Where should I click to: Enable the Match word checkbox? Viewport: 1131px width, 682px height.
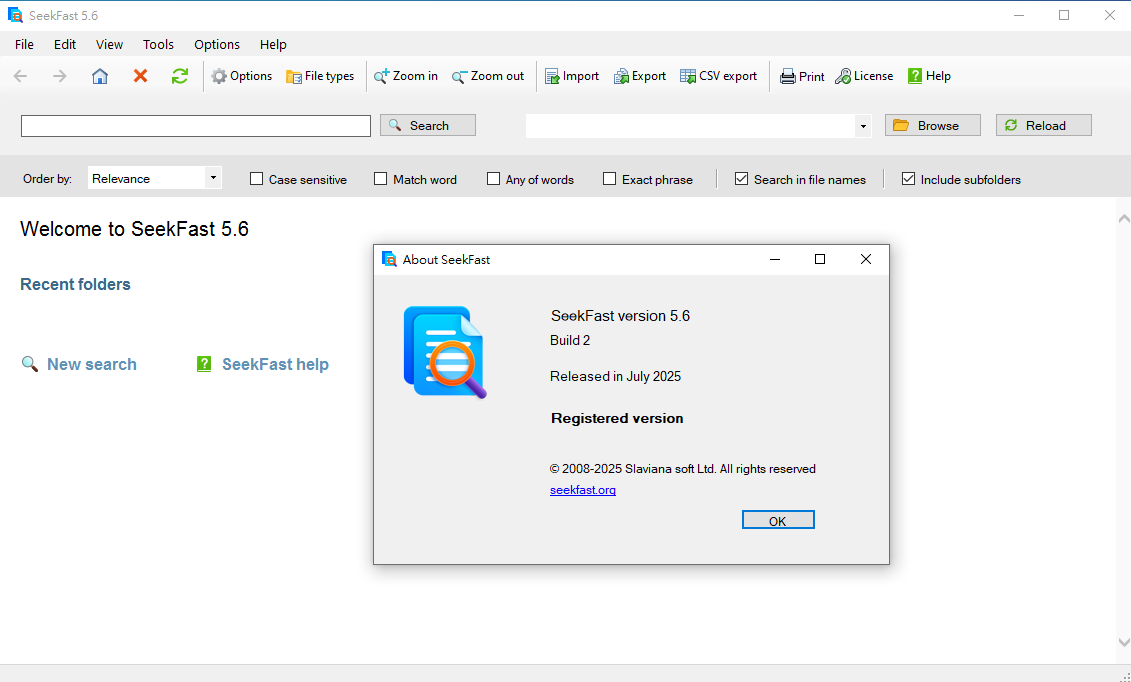pyautogui.click(x=380, y=179)
